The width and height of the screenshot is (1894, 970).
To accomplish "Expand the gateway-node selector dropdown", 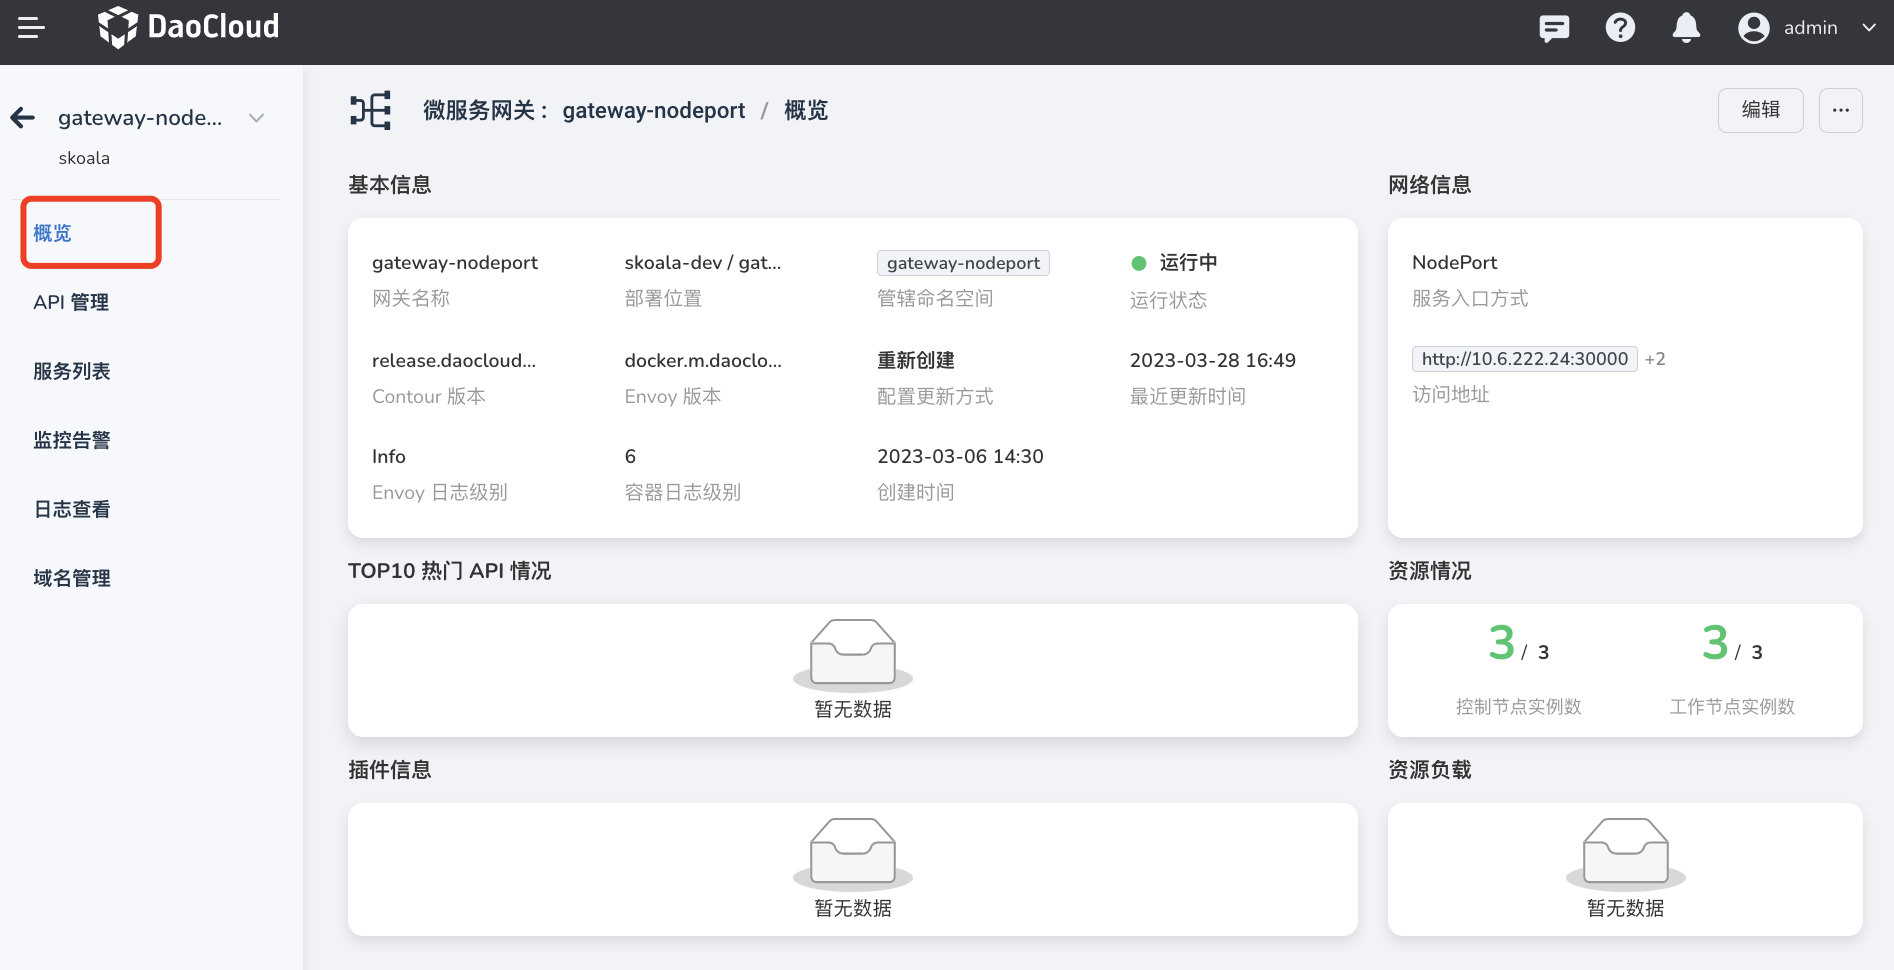I will (257, 118).
